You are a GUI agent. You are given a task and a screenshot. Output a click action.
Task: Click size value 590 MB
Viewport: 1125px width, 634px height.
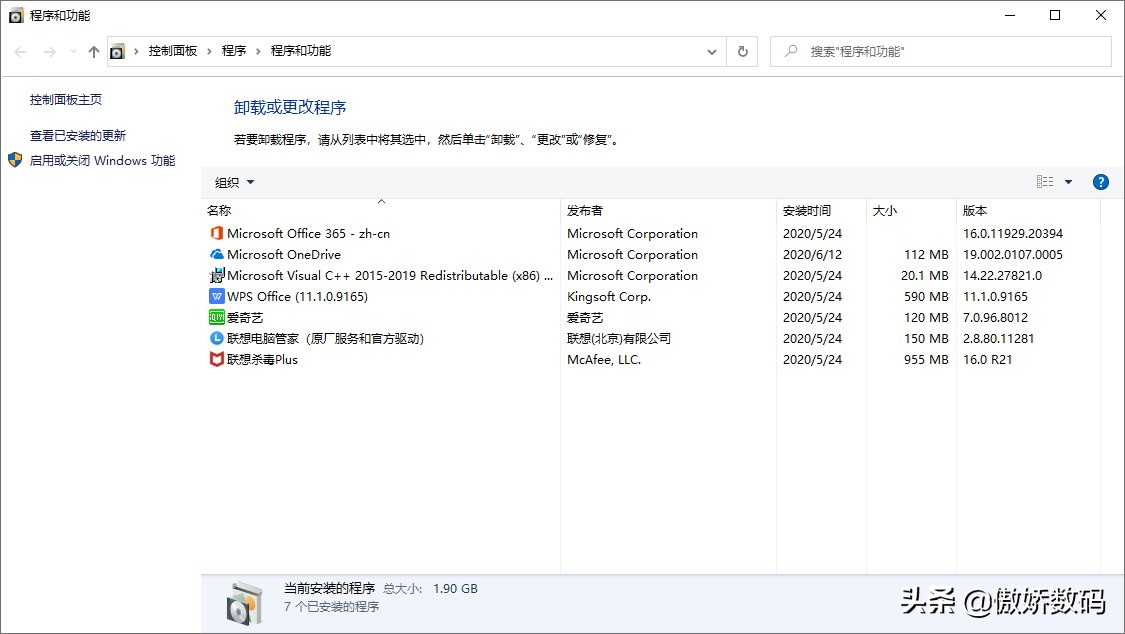[x=926, y=296]
